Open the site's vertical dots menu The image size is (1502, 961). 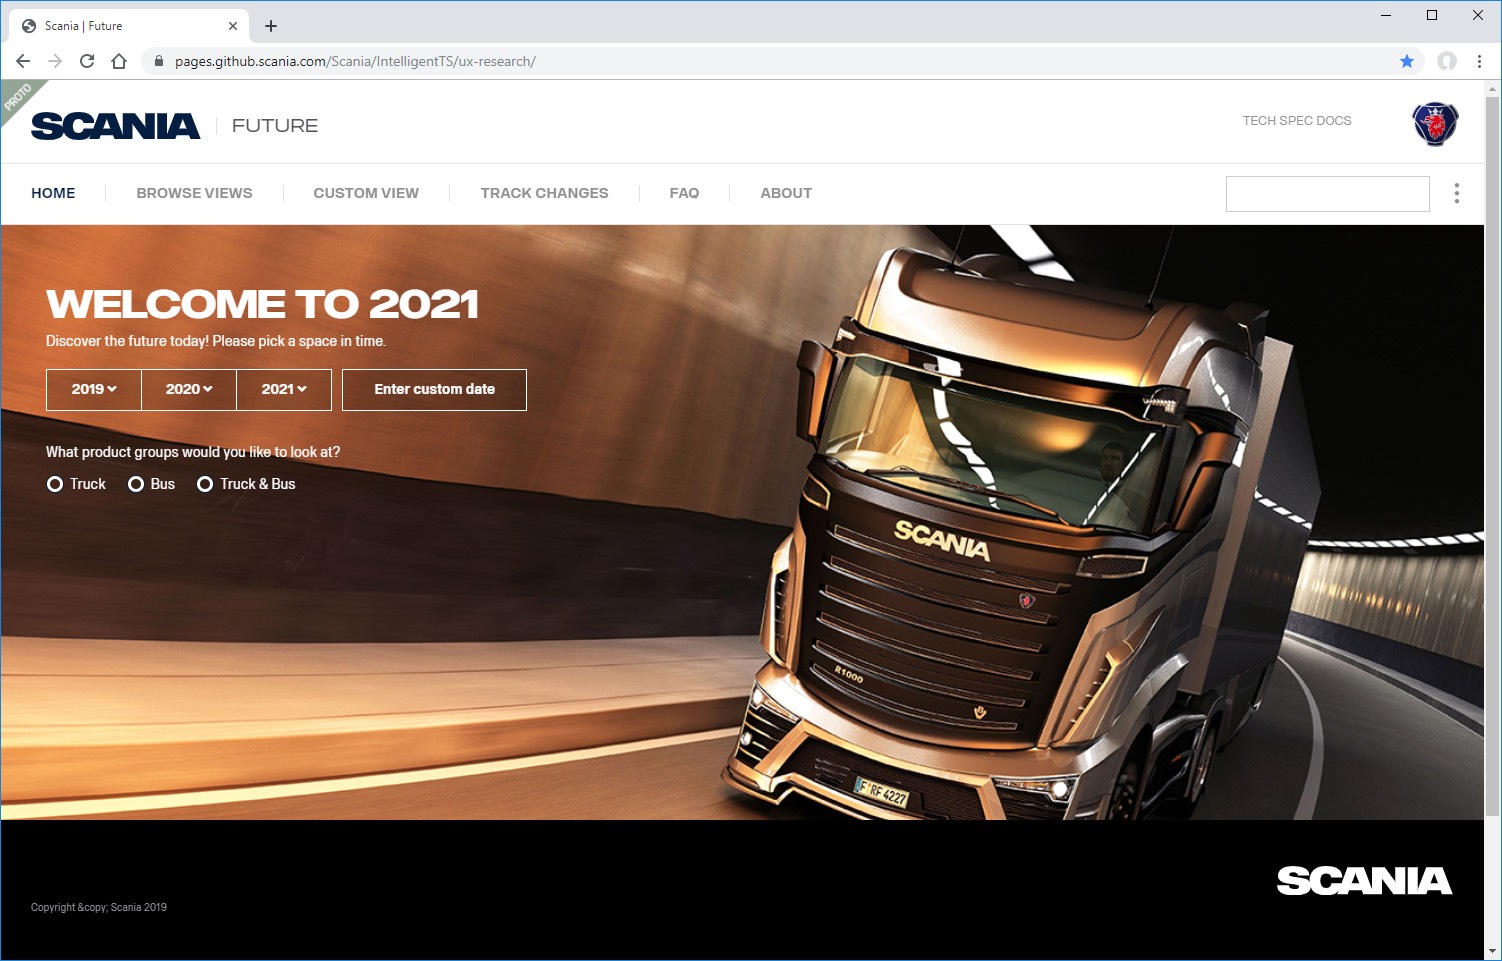click(x=1456, y=193)
